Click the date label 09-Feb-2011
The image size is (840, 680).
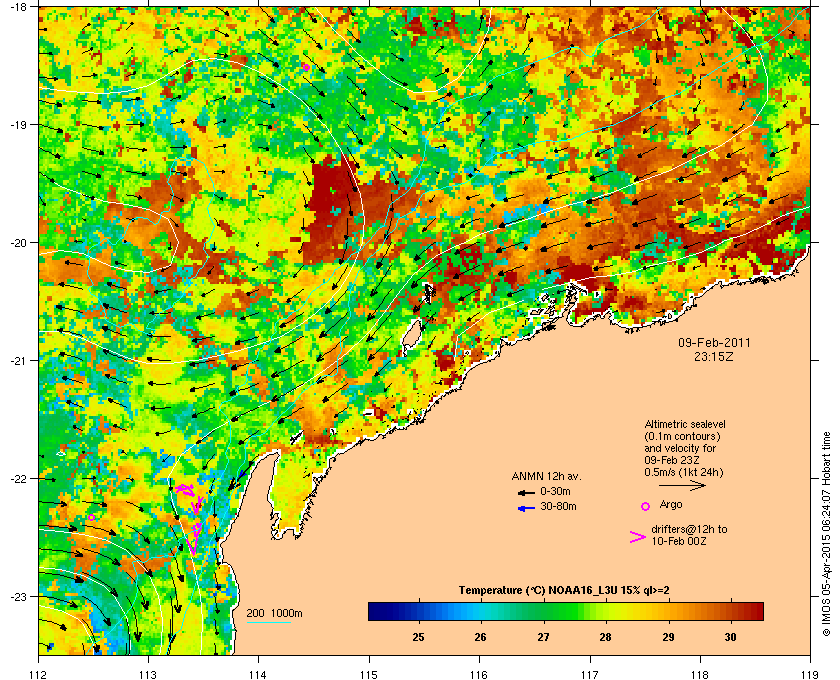[x=714, y=343]
